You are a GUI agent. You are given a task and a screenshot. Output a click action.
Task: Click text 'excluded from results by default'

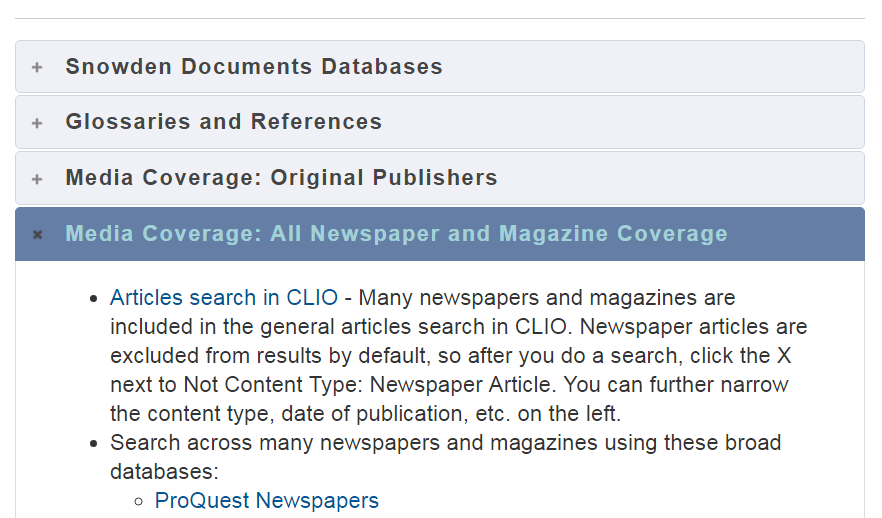(x=269, y=356)
